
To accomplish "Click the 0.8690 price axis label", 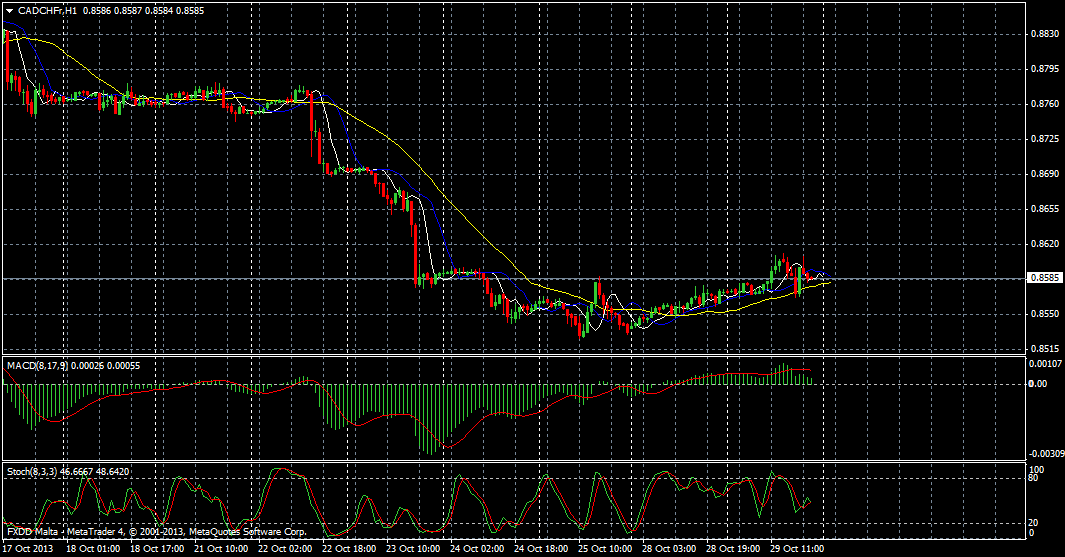I will pos(1044,174).
